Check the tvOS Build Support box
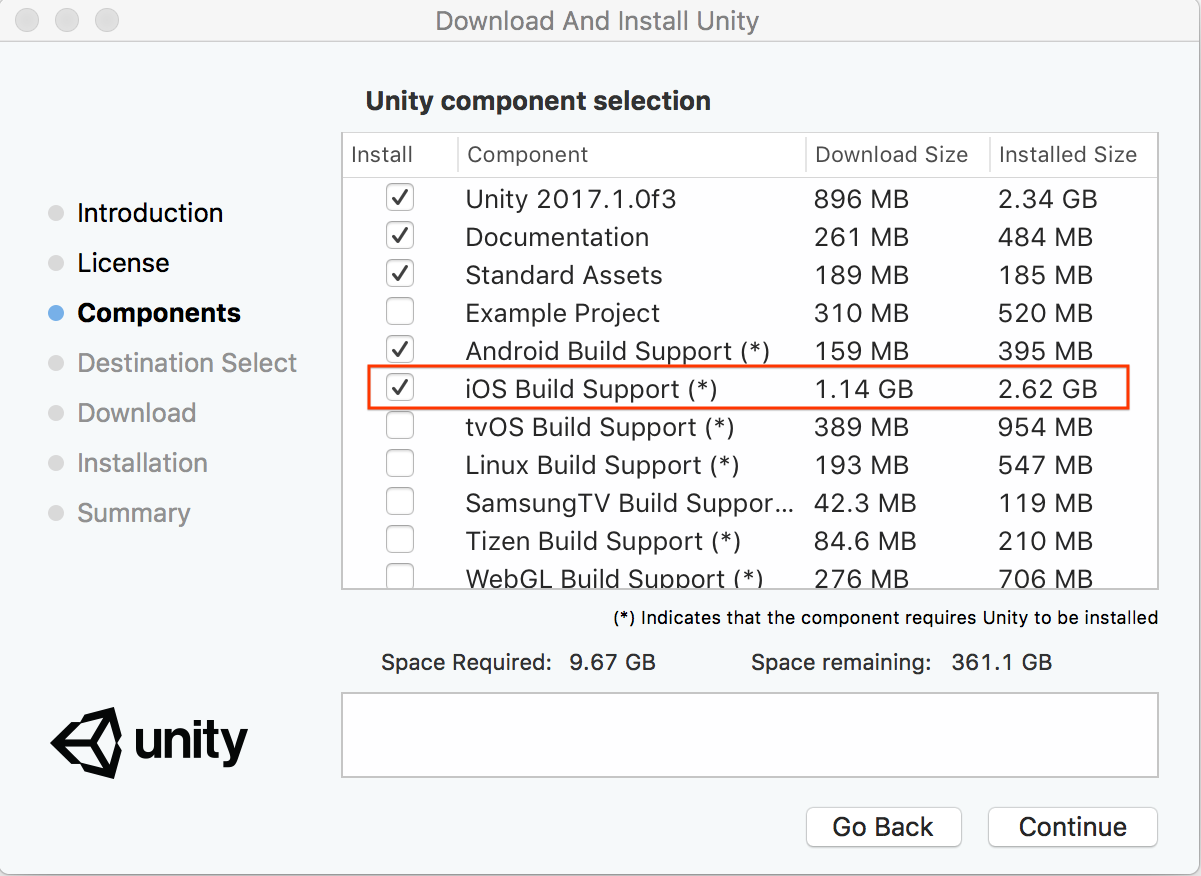The image size is (1201, 876). pos(400,426)
